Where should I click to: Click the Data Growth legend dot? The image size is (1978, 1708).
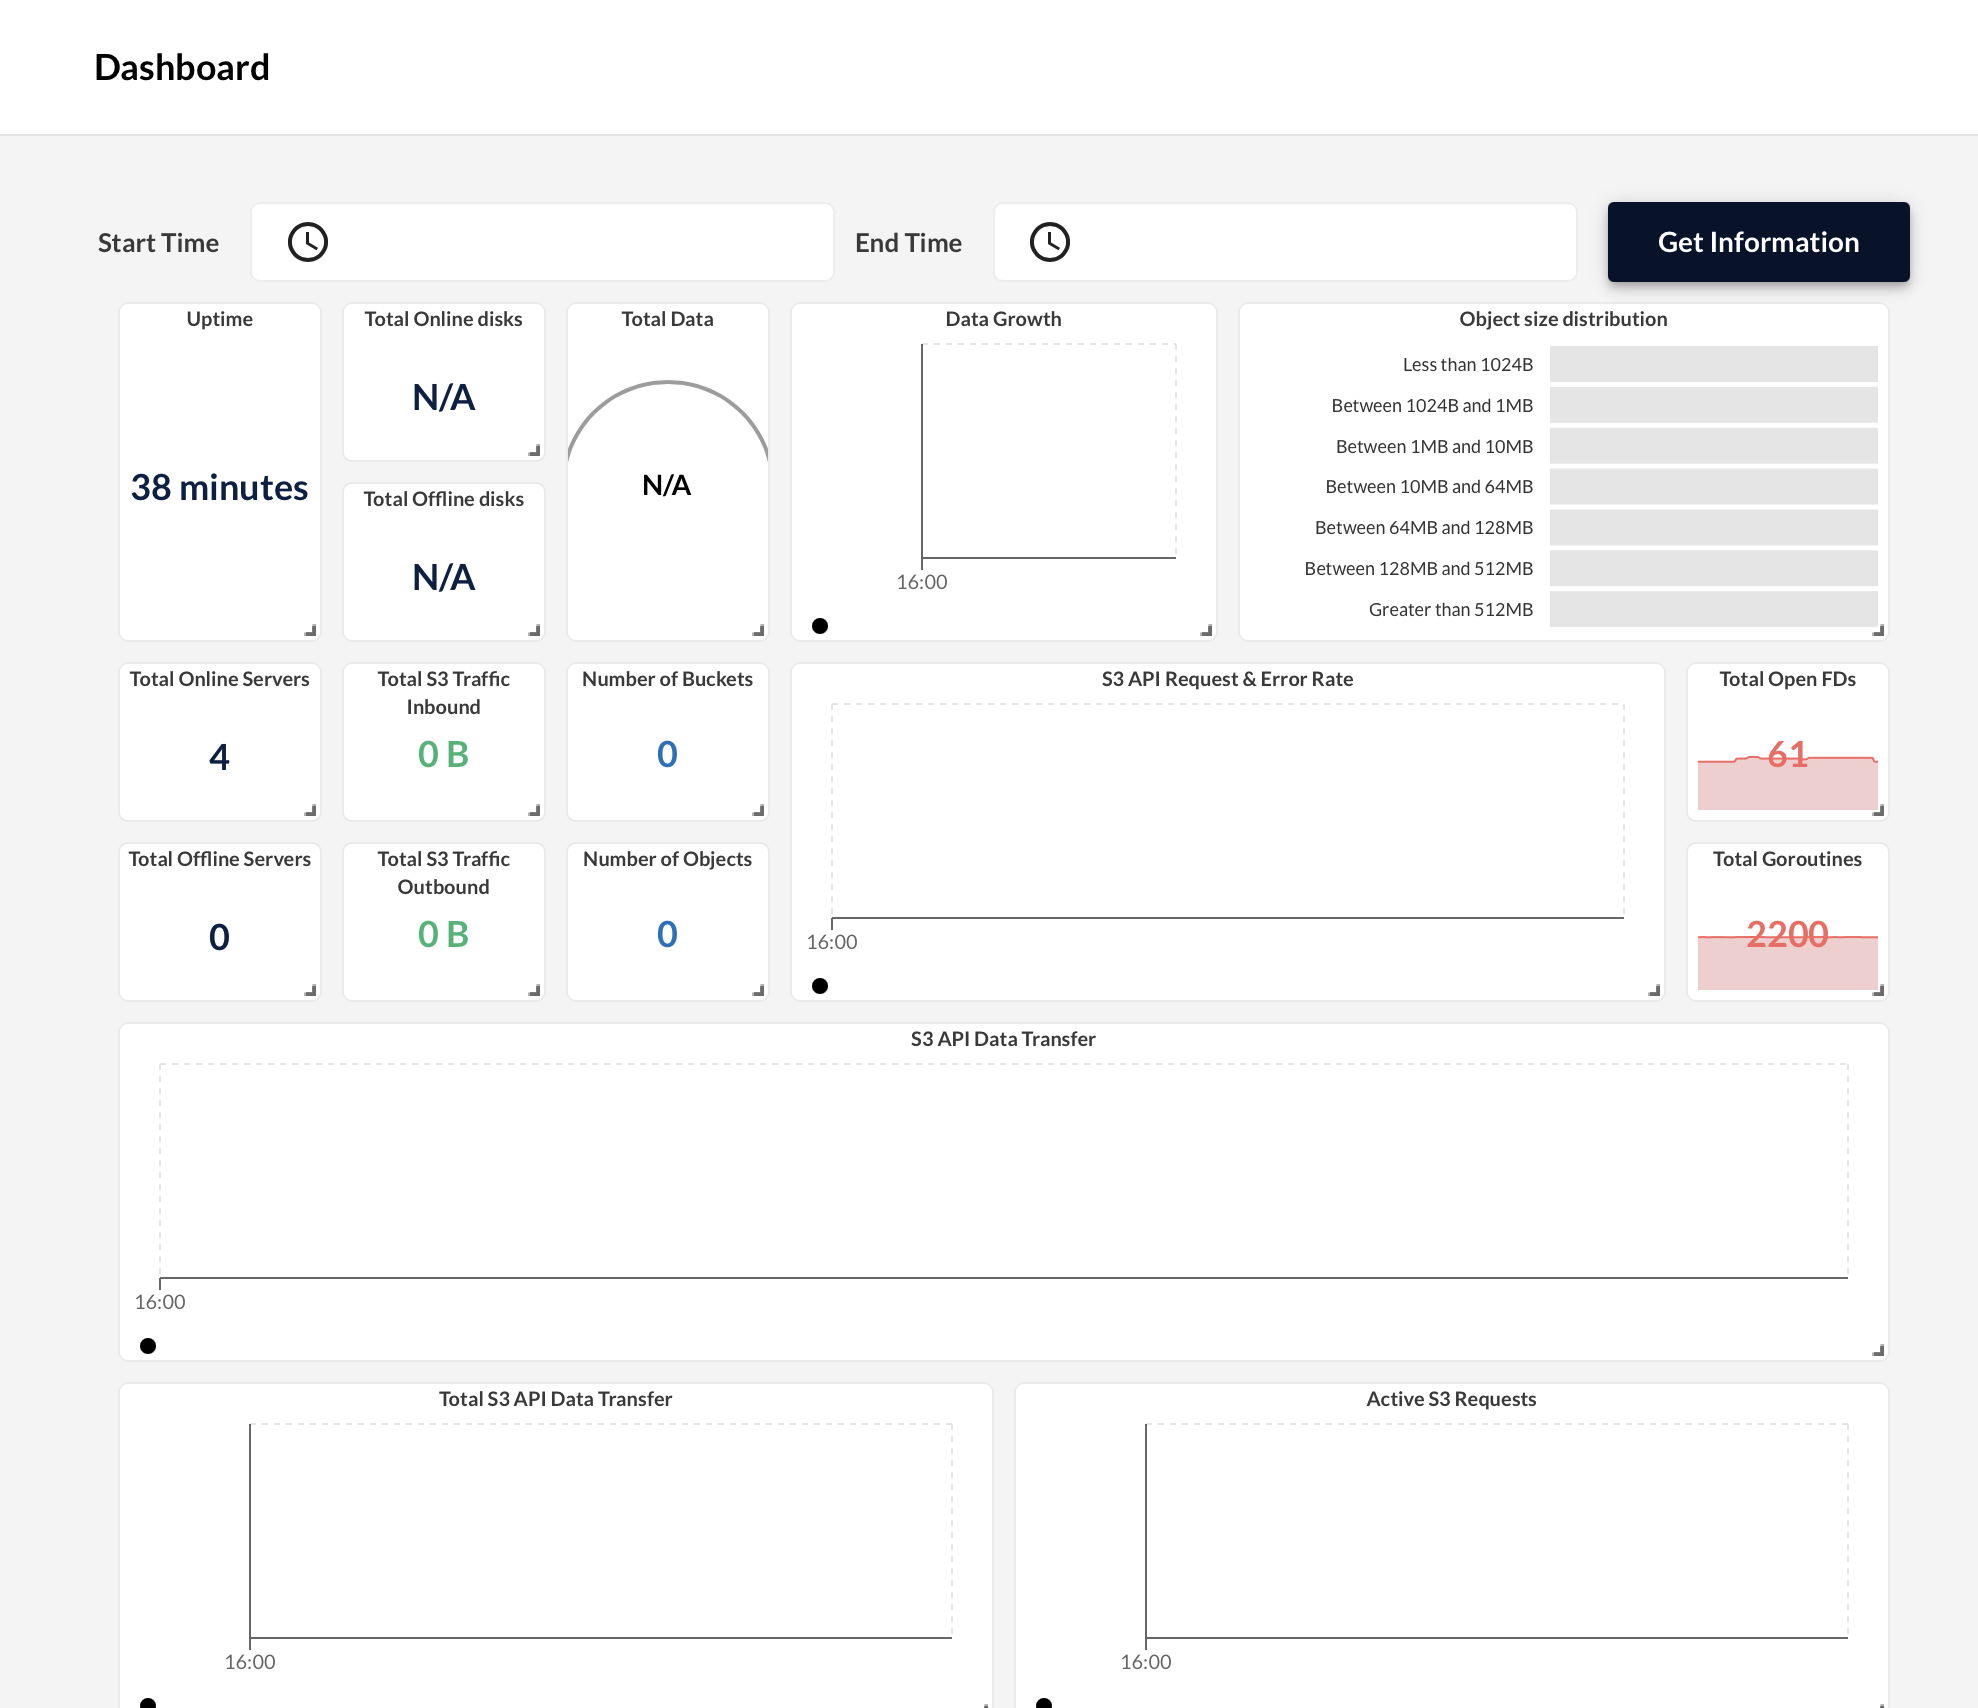[820, 626]
